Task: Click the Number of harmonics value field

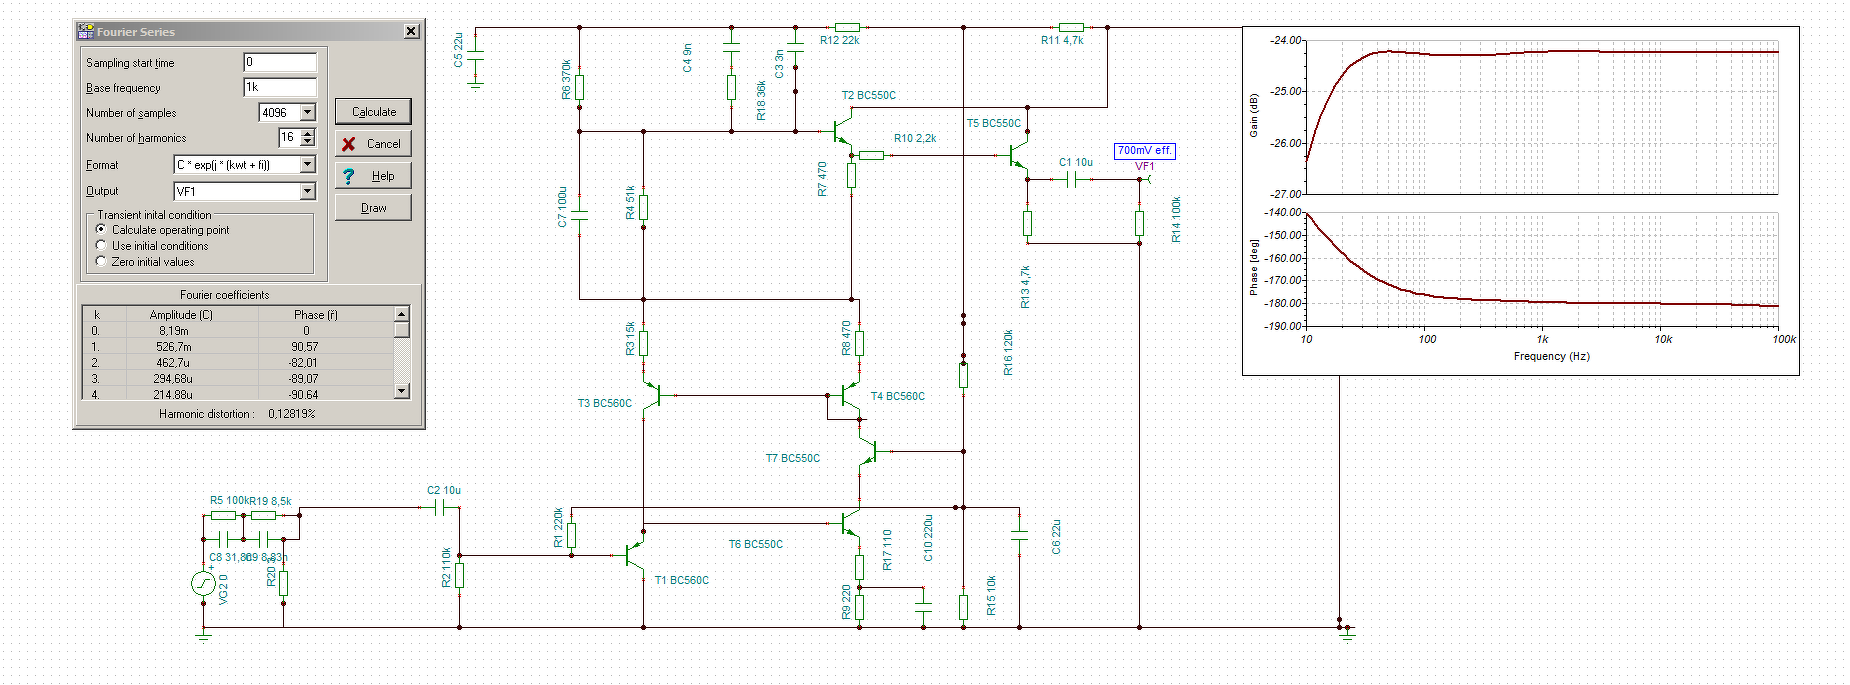Action: 289,137
